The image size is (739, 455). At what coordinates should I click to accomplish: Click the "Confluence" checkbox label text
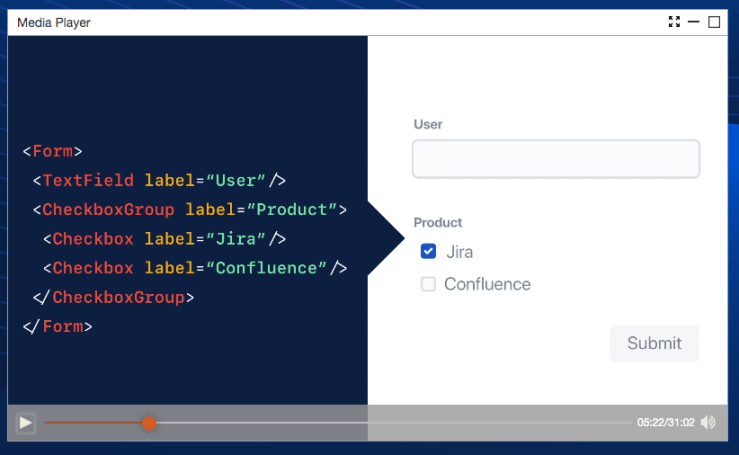click(487, 284)
